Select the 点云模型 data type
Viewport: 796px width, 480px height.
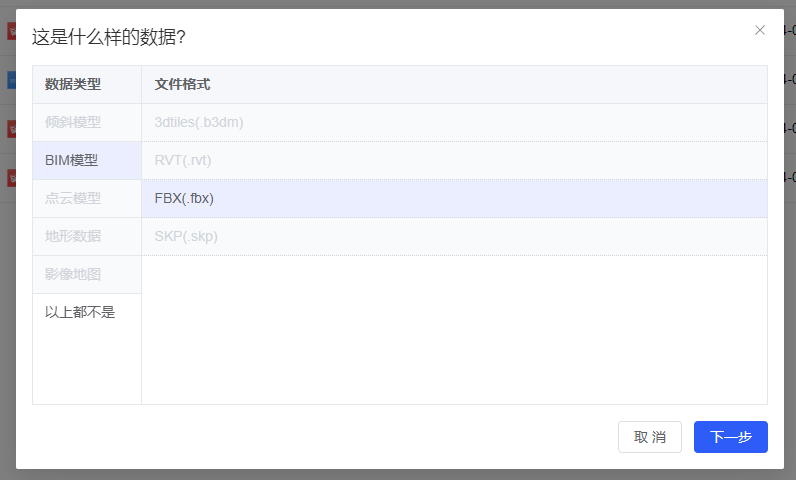click(73, 198)
